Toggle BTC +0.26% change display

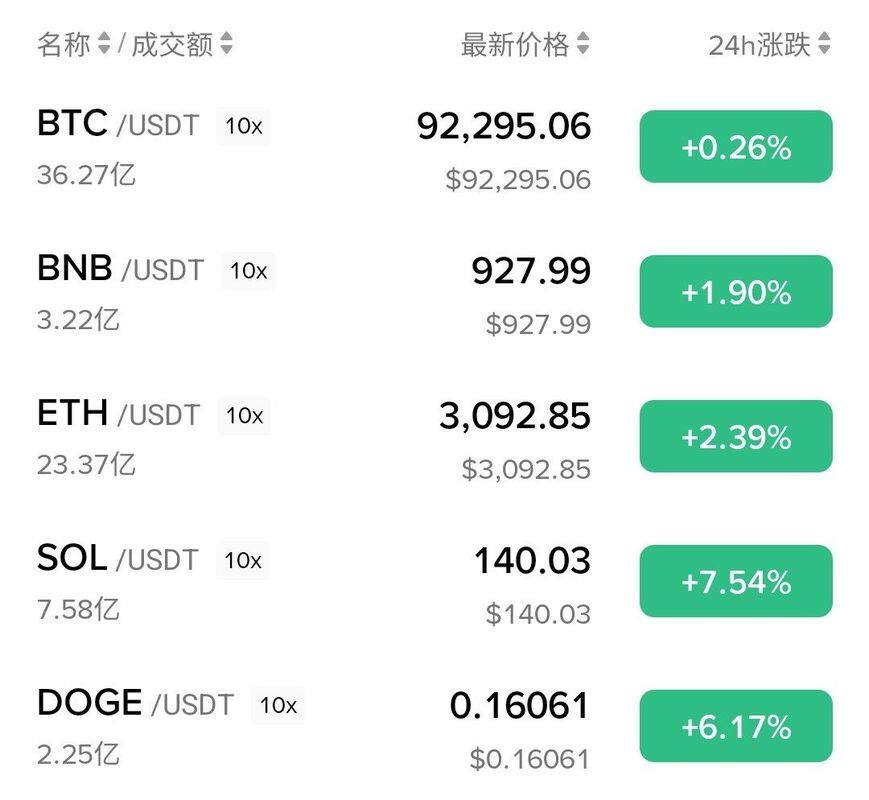[736, 147]
